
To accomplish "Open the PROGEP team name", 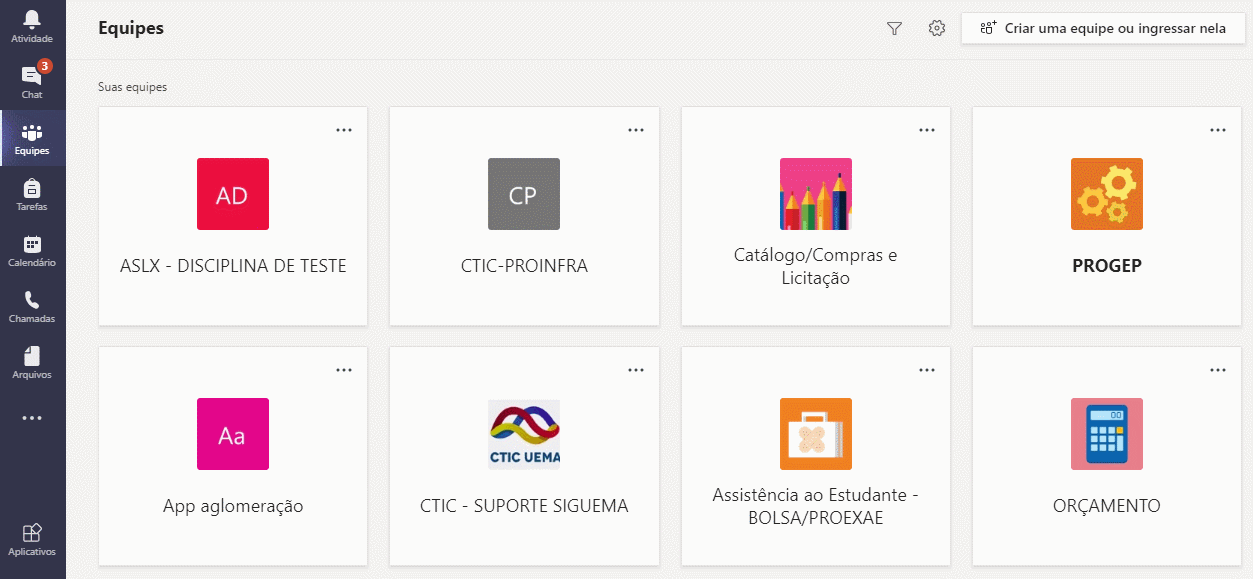I will (x=1107, y=266).
